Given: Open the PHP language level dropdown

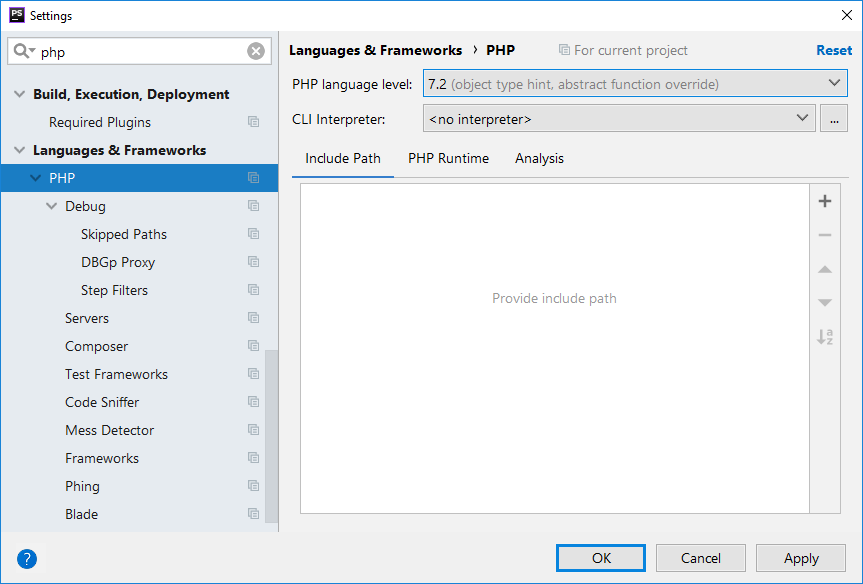Looking at the screenshot, I should coord(635,84).
